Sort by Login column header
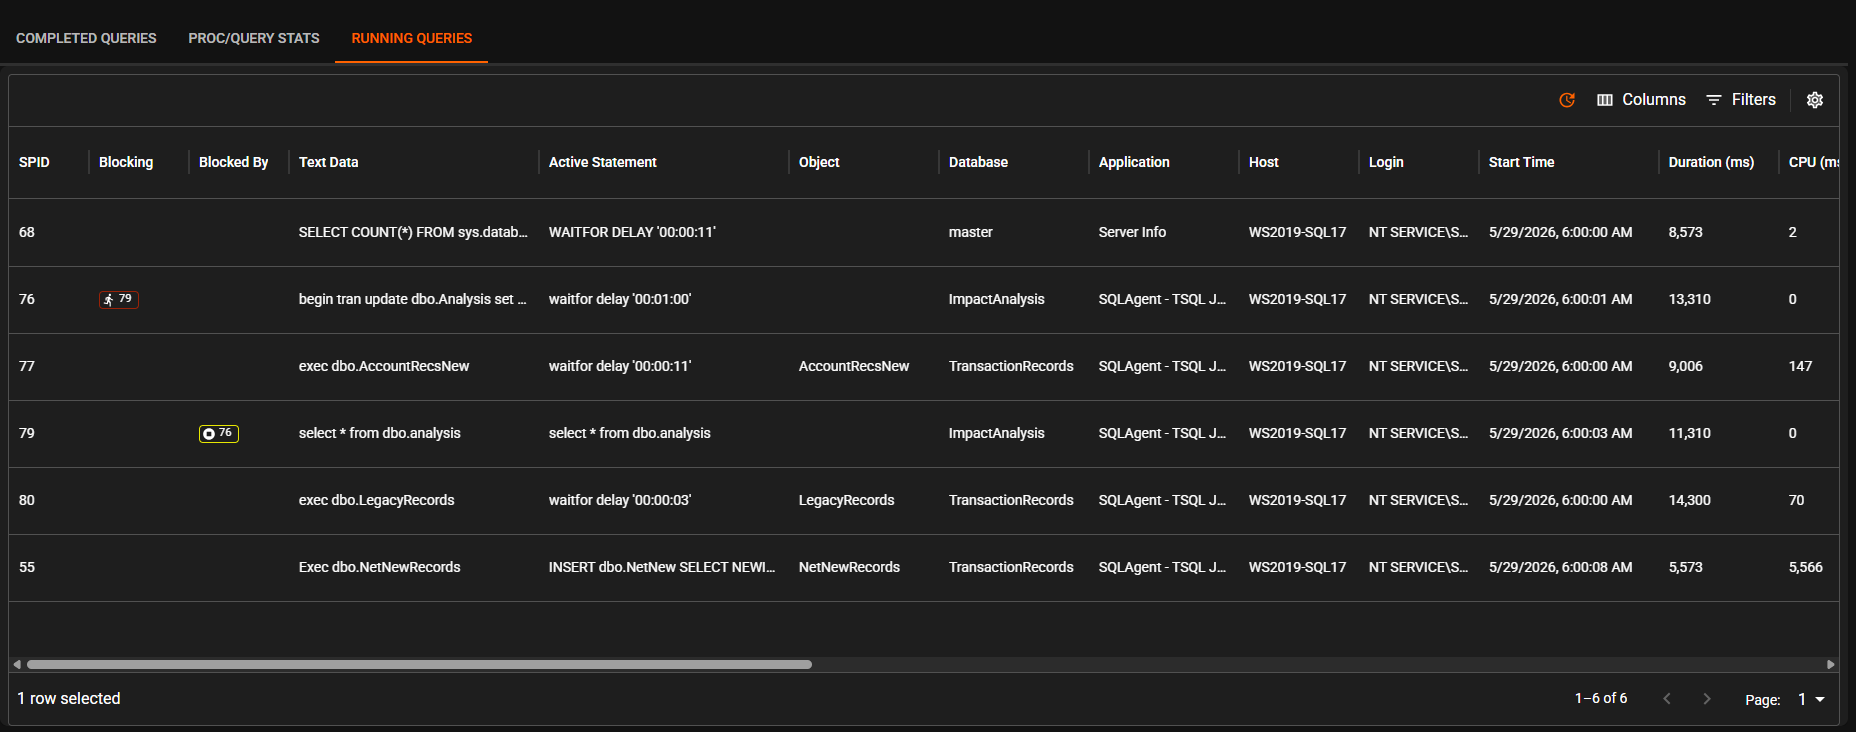The width and height of the screenshot is (1856, 732). coord(1386,162)
